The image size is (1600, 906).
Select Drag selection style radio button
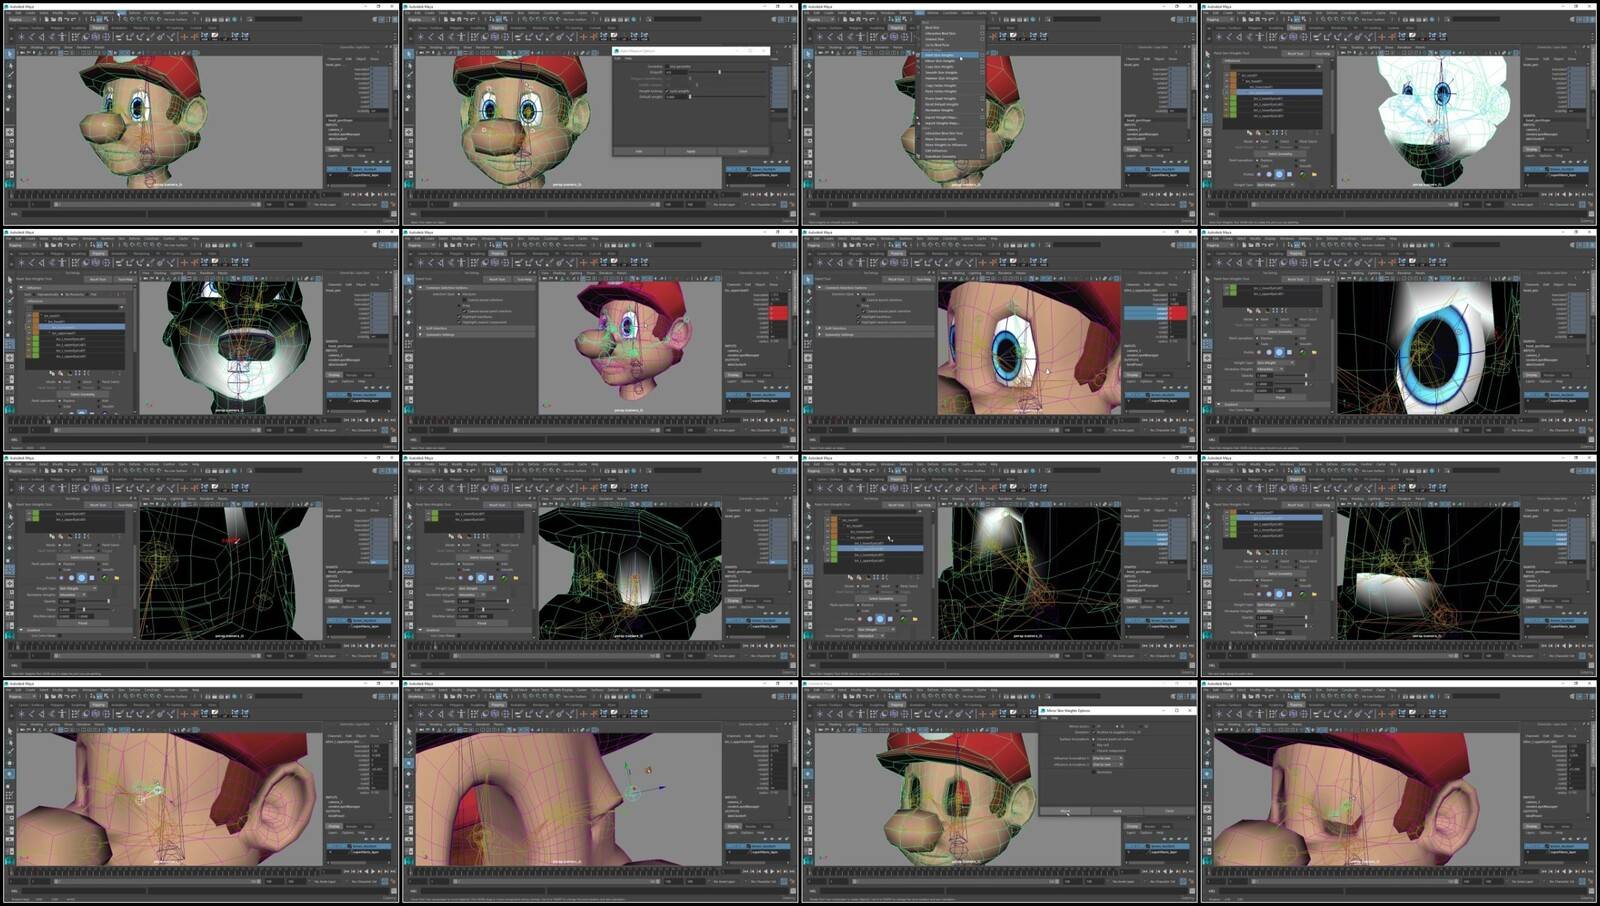point(459,305)
